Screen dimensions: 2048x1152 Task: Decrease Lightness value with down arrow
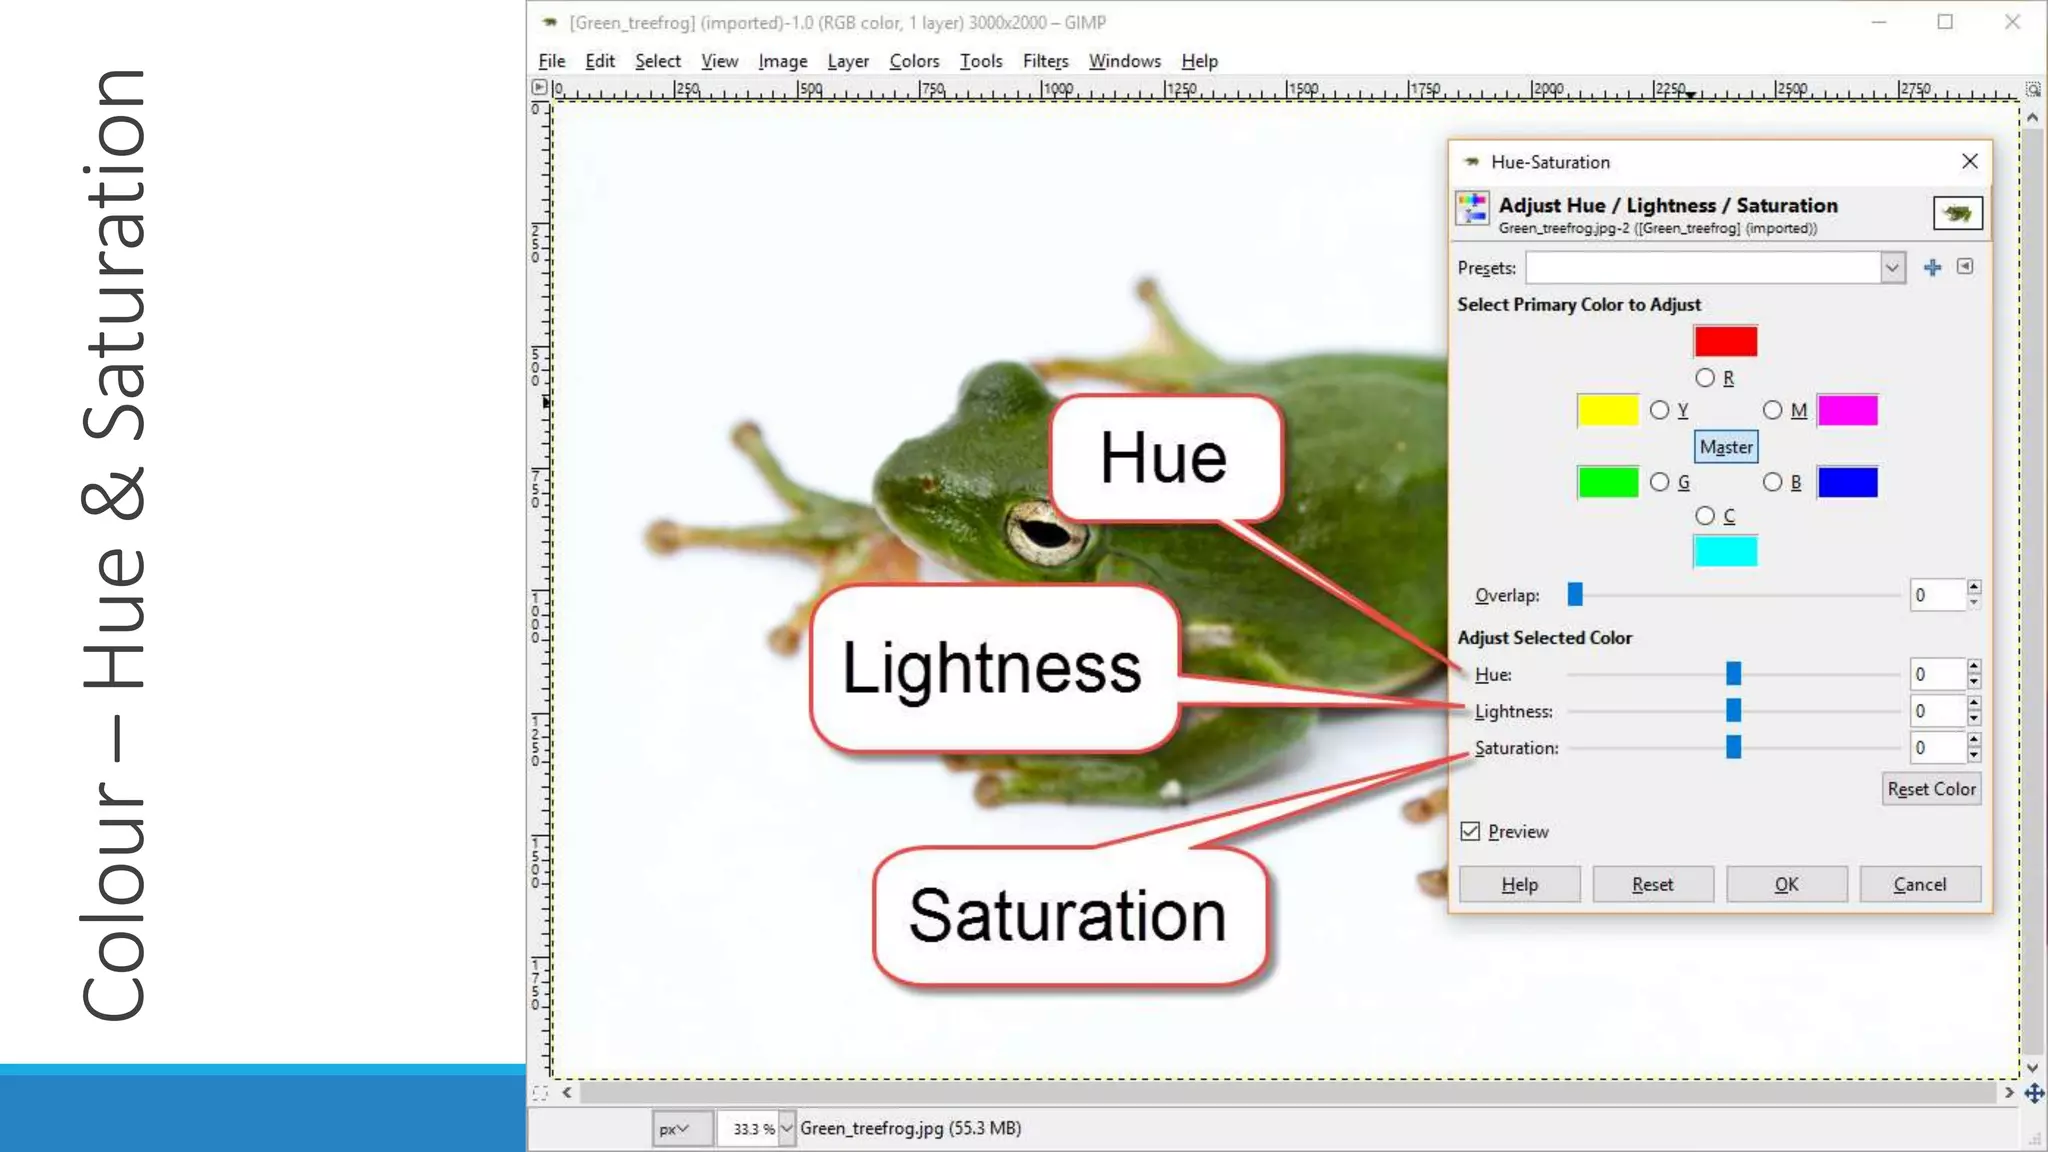point(1974,719)
